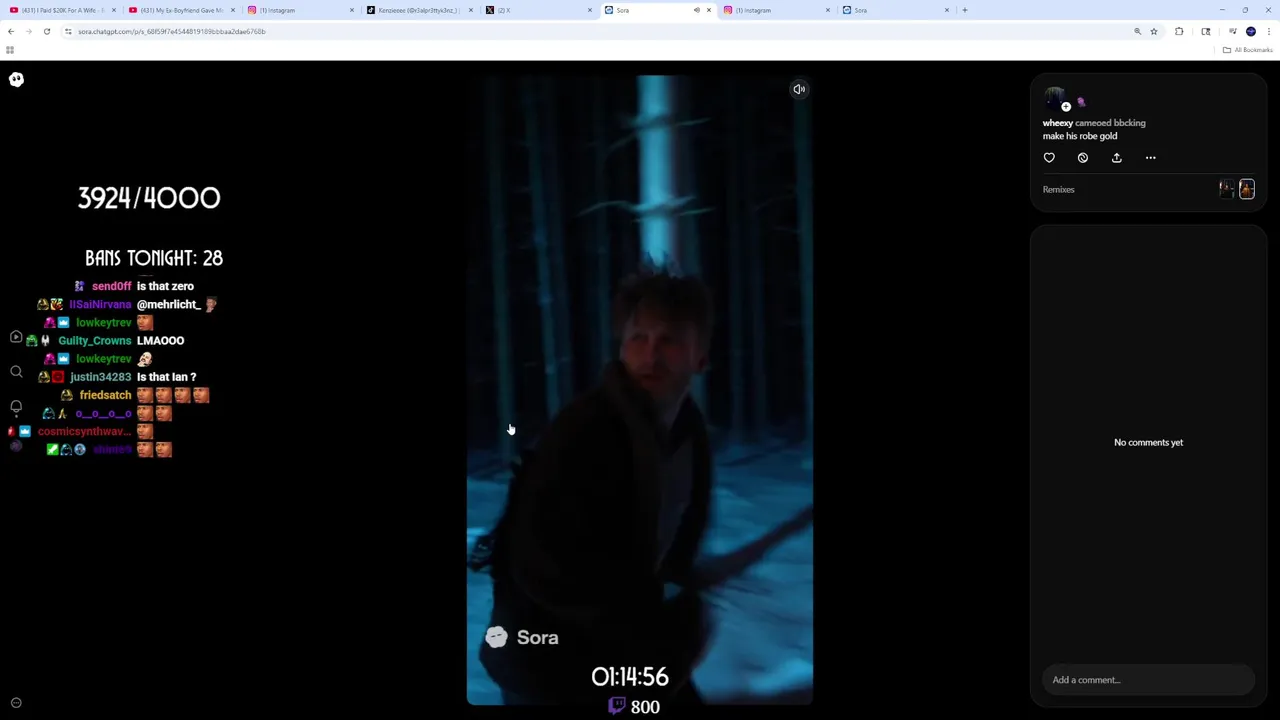This screenshot has width=1280, height=720.
Task: Click the share upload icon
Action: (x=1117, y=158)
